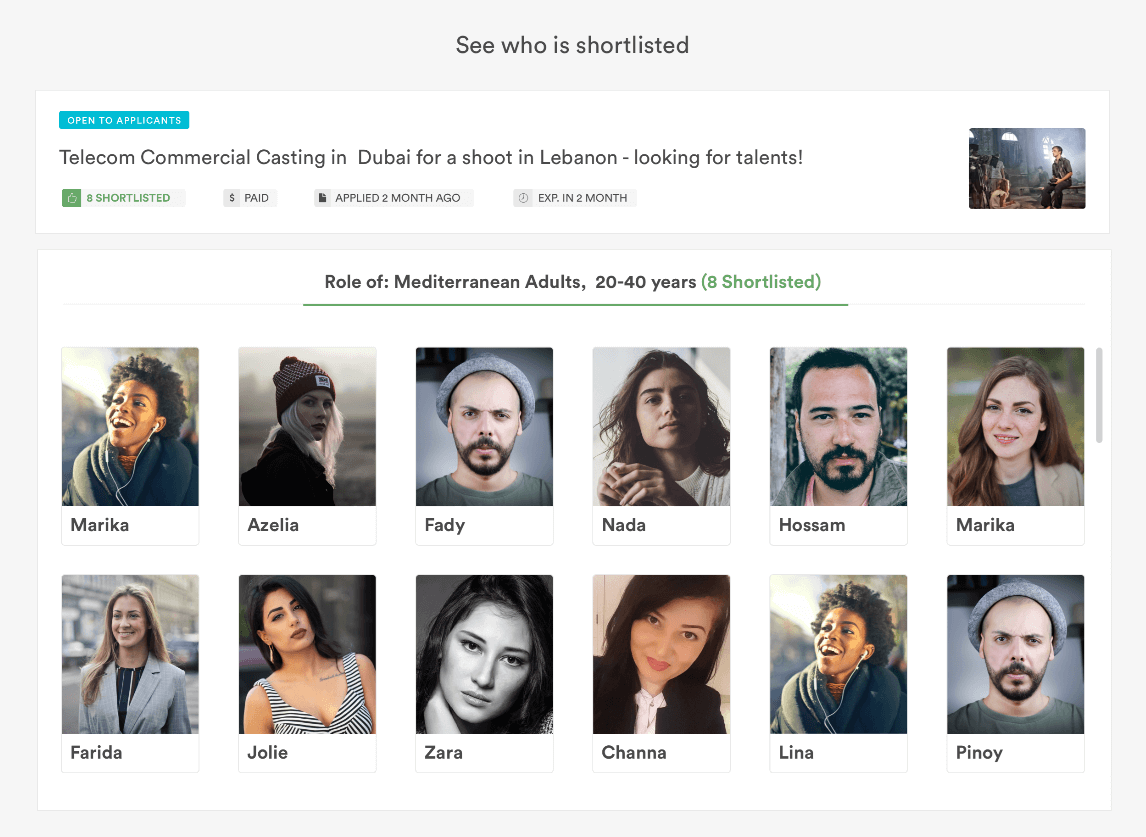
Task: Click the talent list vertical scrollbar
Action: [x=1099, y=394]
